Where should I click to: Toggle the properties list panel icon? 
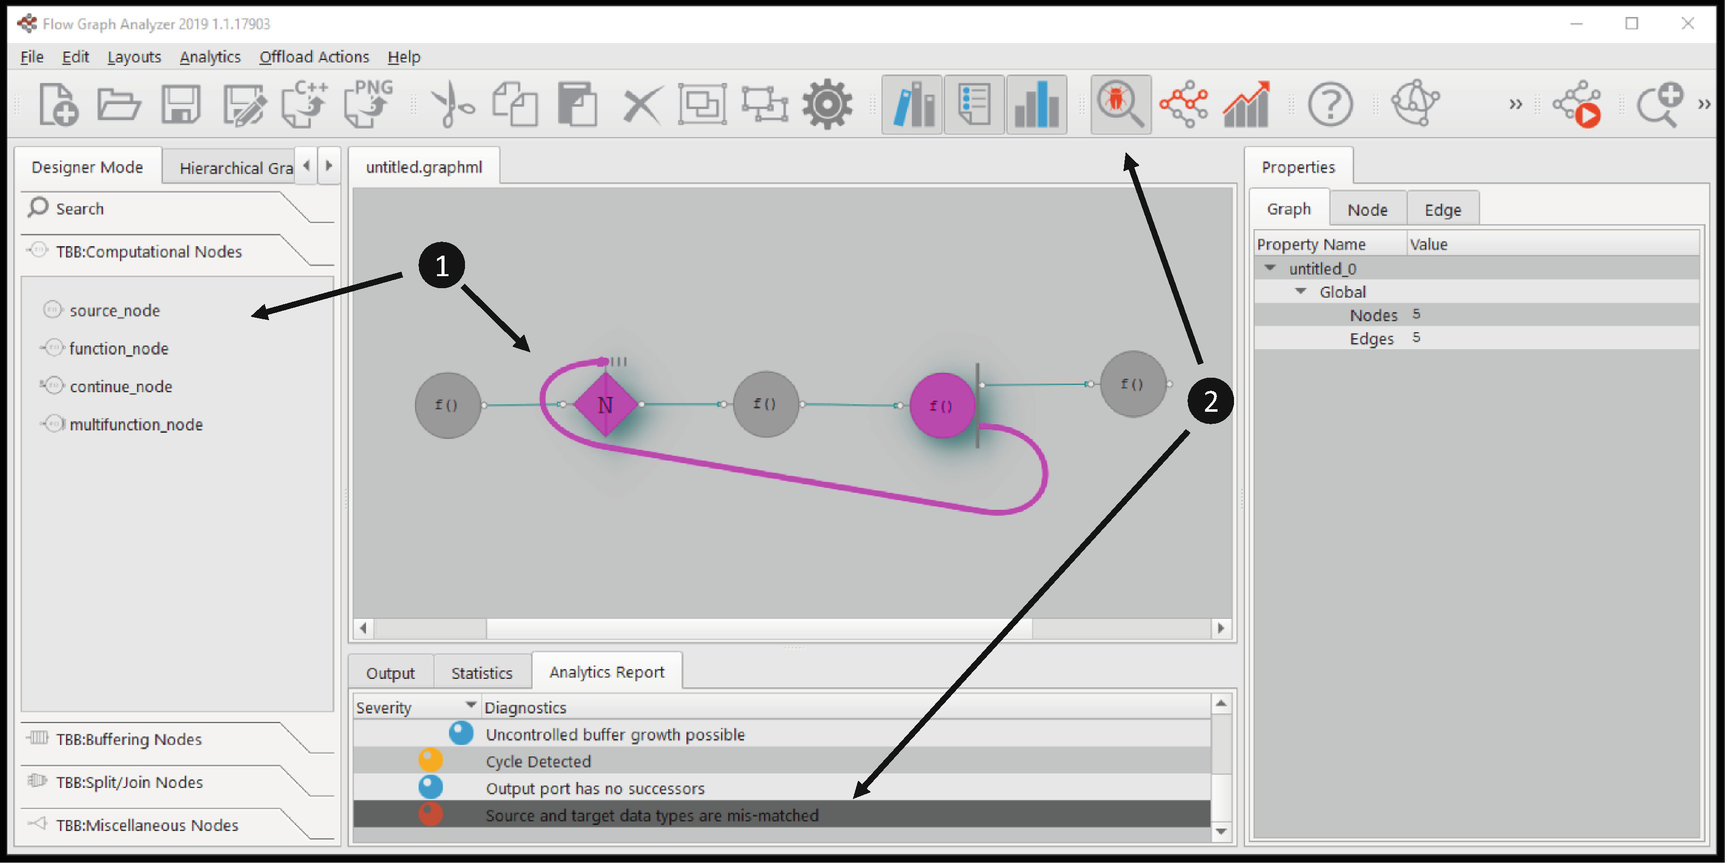(x=974, y=104)
